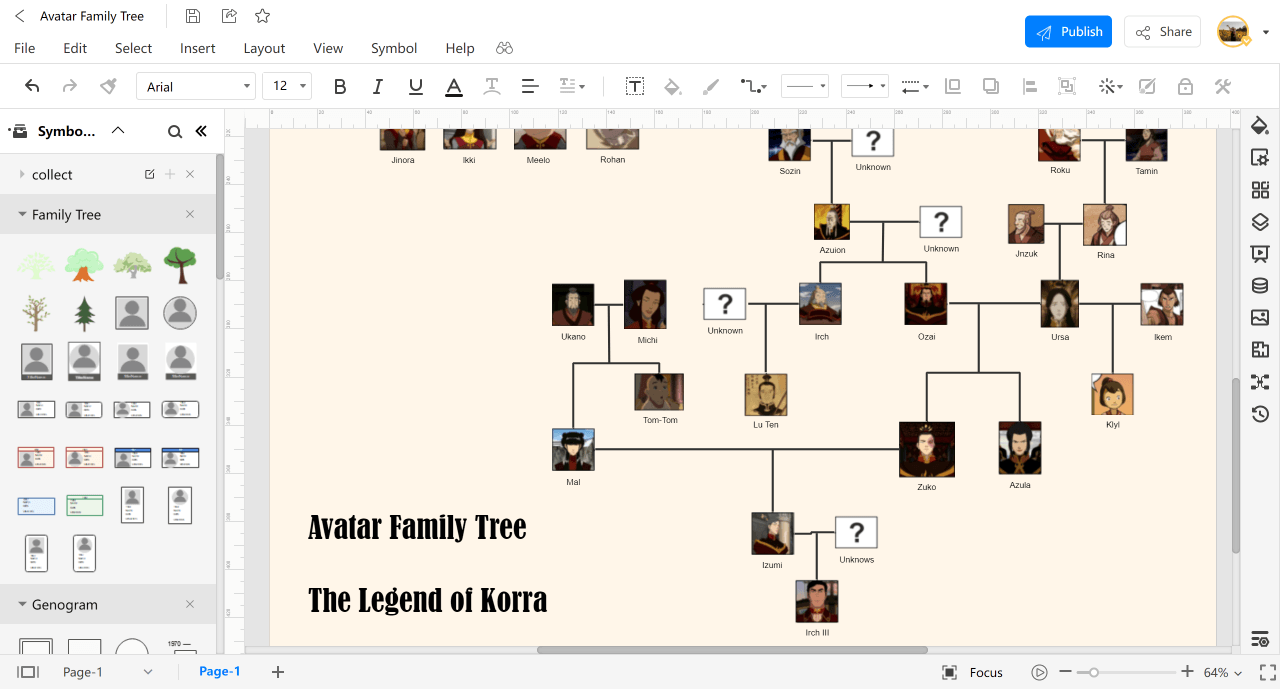The image size is (1280, 689).
Task: Toggle the lock on the selected shape
Action: point(1185,86)
